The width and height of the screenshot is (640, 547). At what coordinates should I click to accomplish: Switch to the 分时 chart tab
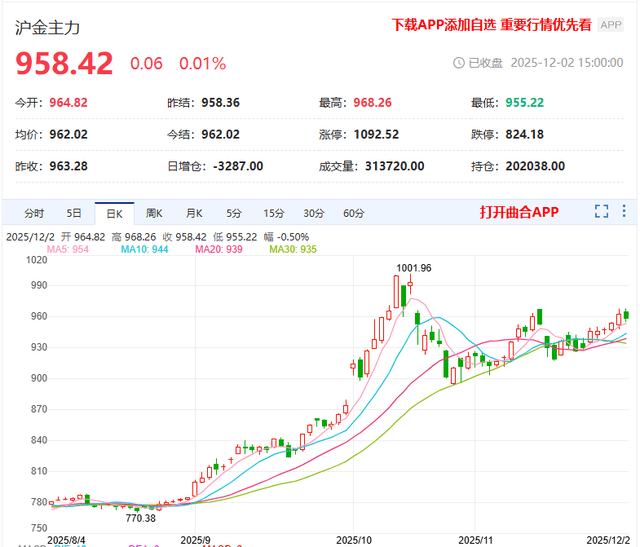[34, 213]
